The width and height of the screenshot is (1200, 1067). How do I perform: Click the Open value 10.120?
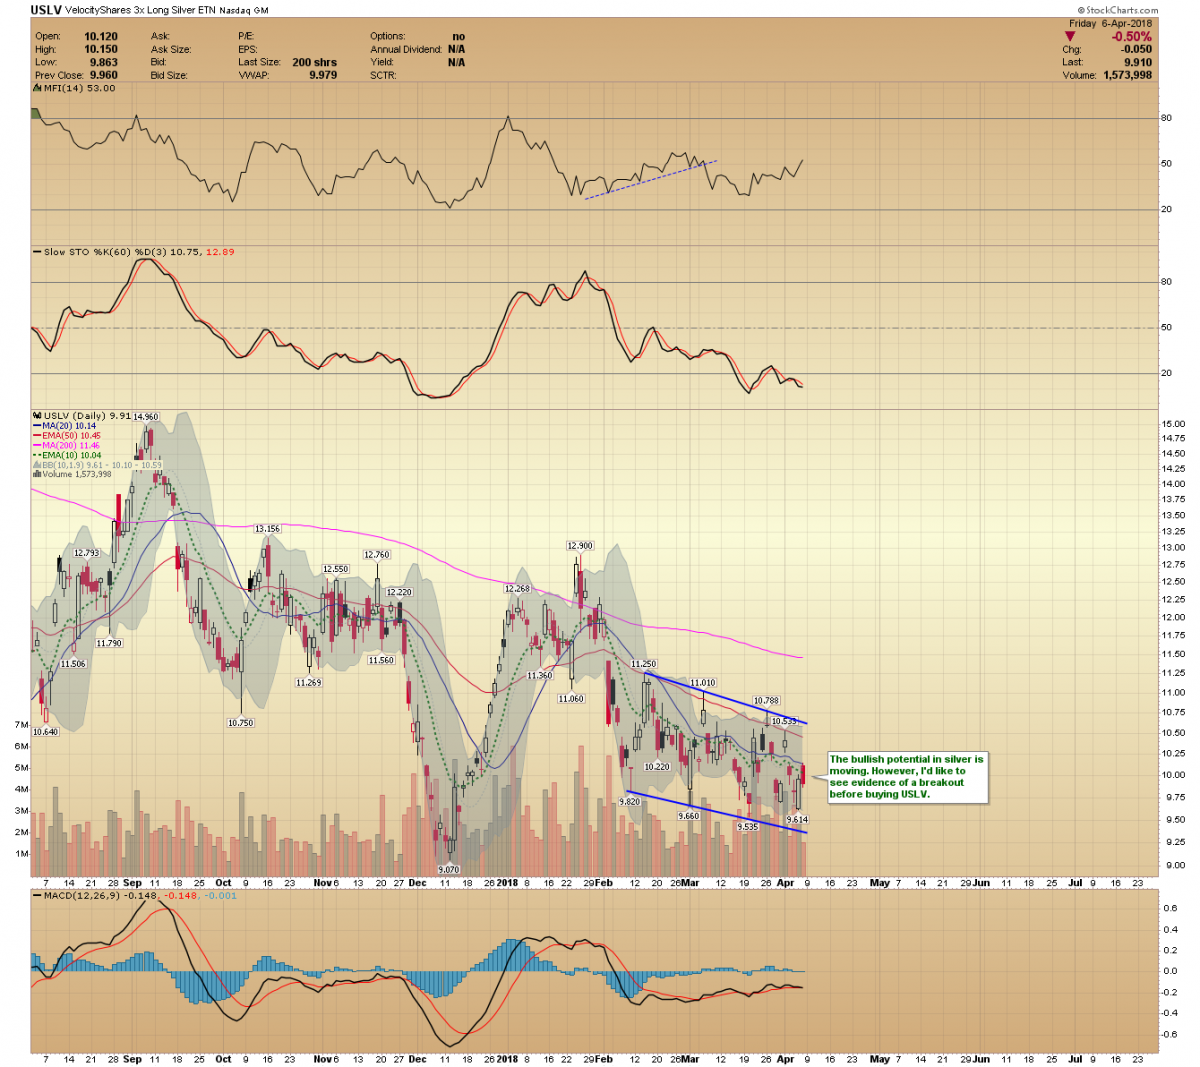tap(101, 37)
